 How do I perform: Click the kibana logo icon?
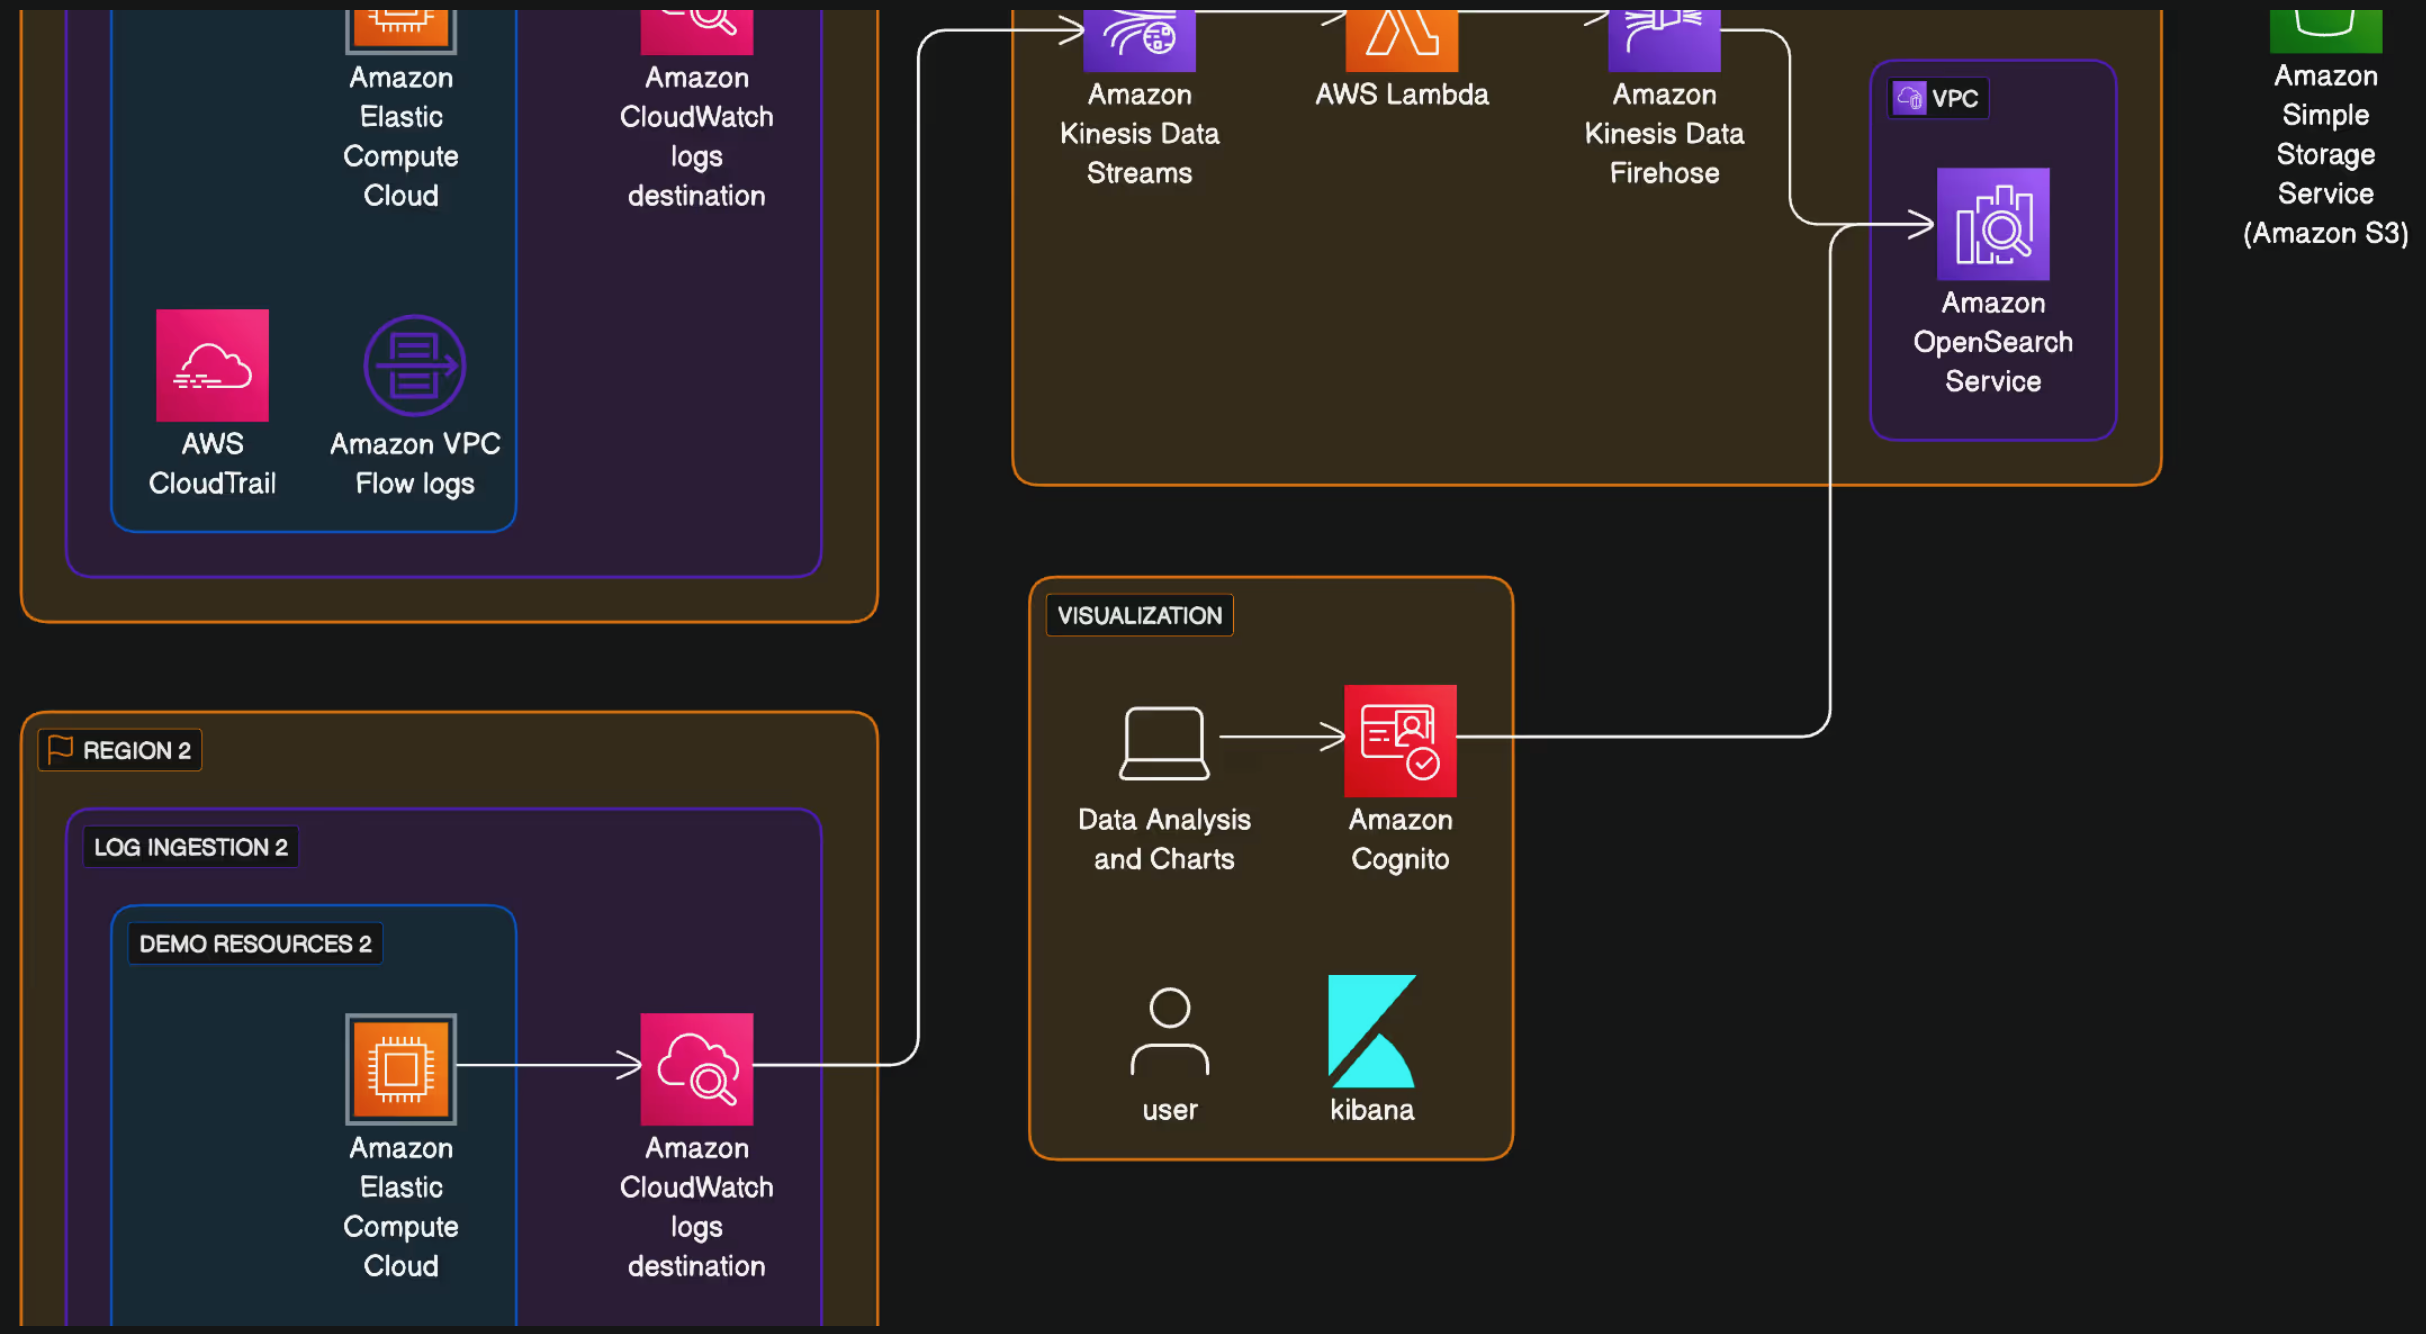[x=1372, y=1031]
